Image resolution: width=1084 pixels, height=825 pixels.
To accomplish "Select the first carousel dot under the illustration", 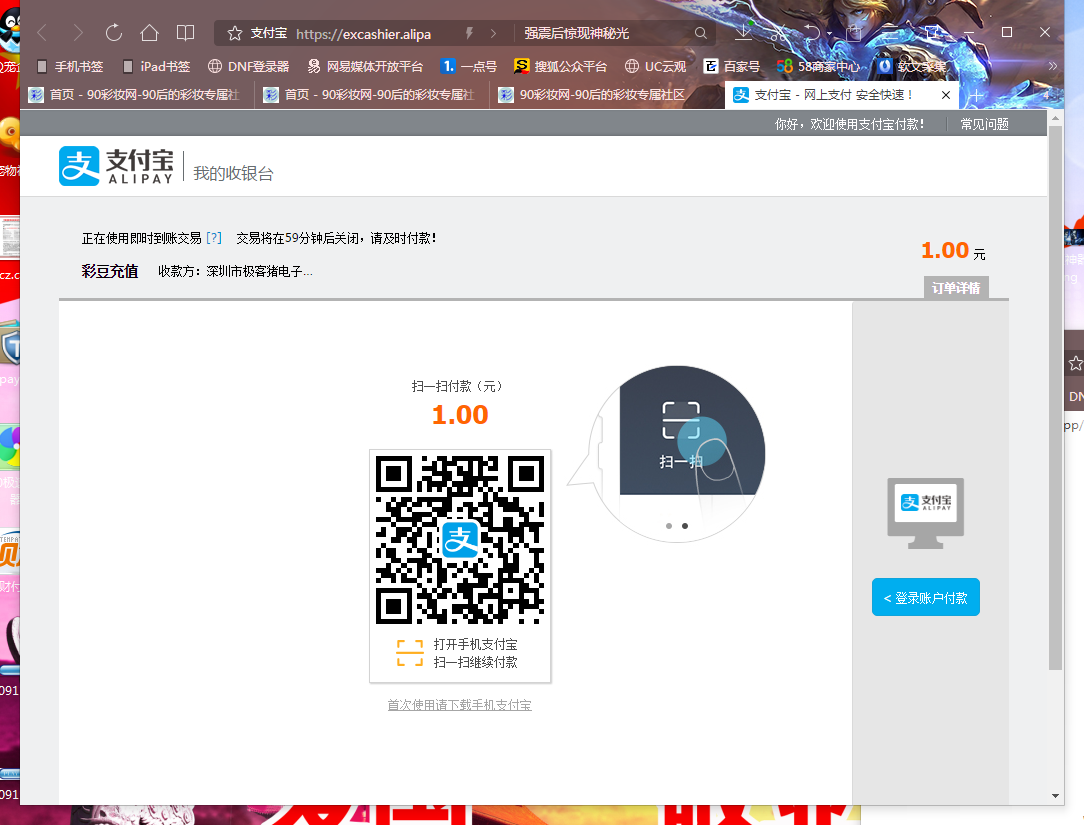I will (x=669, y=526).
